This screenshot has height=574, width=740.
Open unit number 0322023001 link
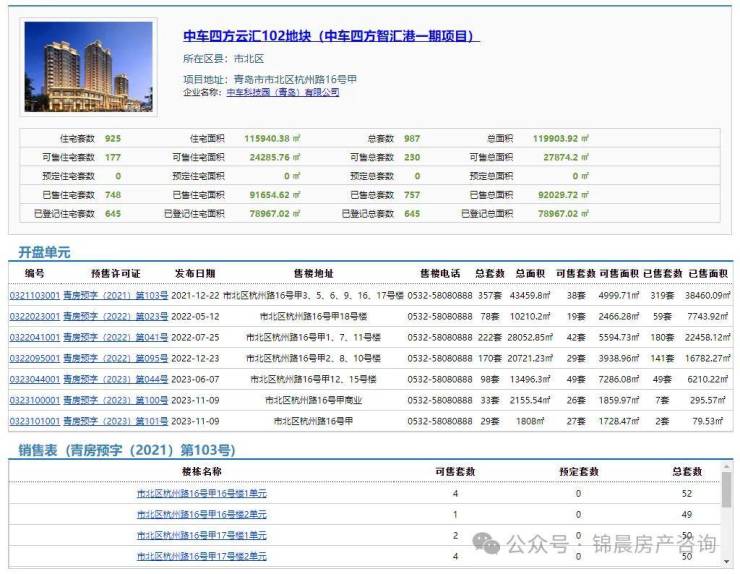pyautogui.click(x=34, y=317)
